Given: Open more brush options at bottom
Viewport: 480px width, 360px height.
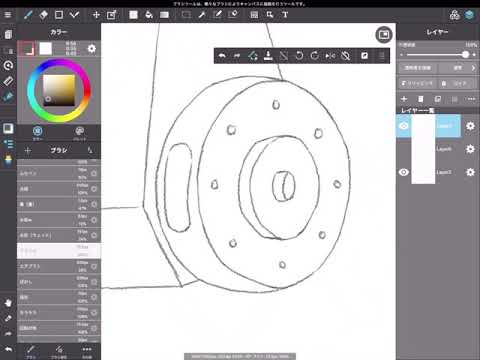Looking at the screenshot, I should point(87,351).
